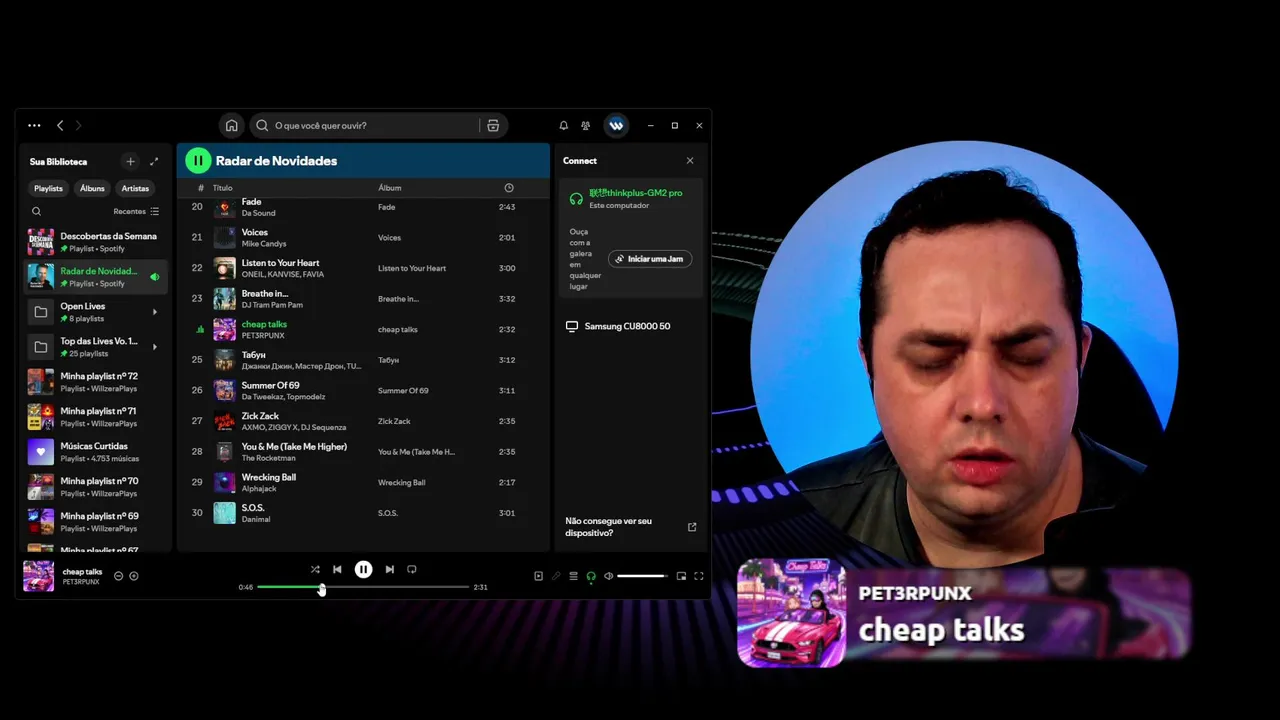
Task: Adjust the volume slider
Action: click(642, 576)
